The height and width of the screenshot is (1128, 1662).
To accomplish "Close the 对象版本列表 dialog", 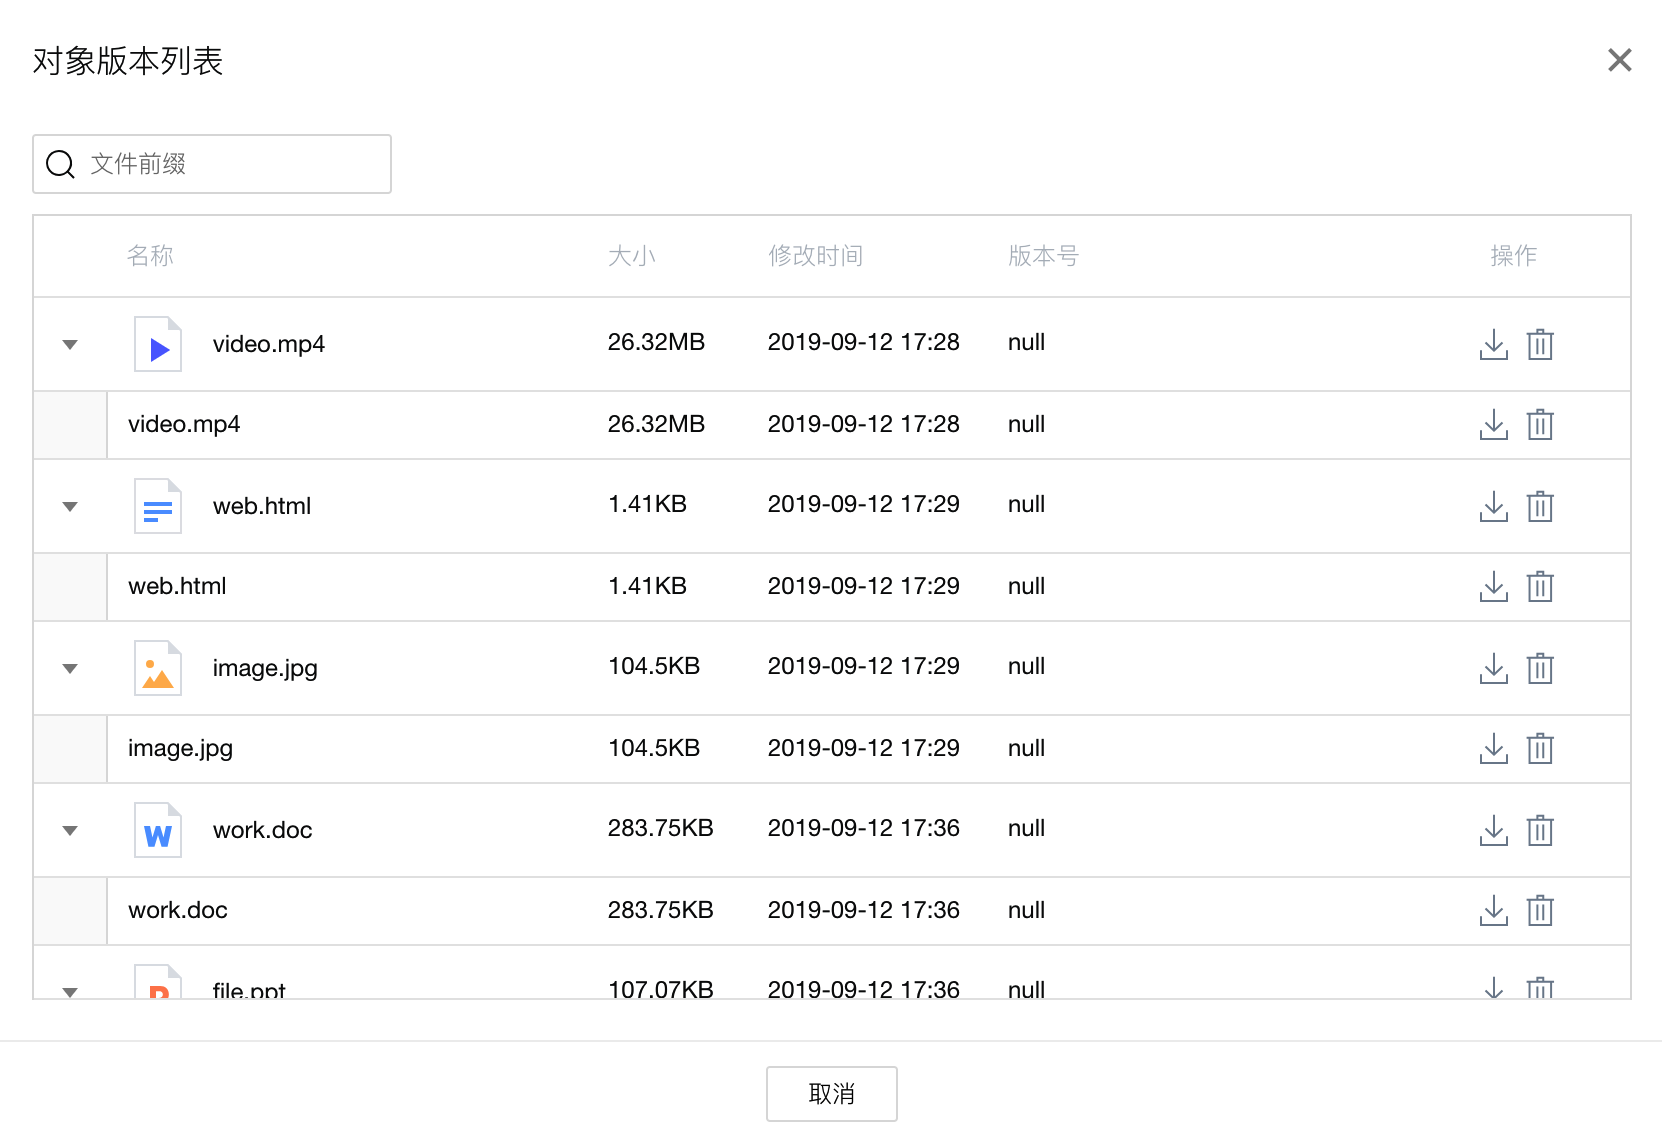I will 1619,61.
